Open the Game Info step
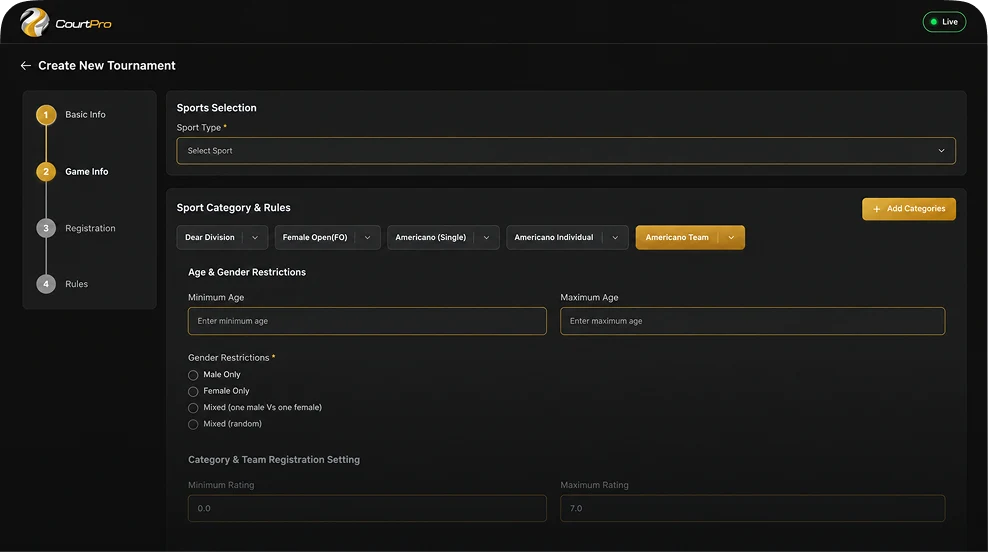Screen dimensions: 988x552 [x=86, y=171]
